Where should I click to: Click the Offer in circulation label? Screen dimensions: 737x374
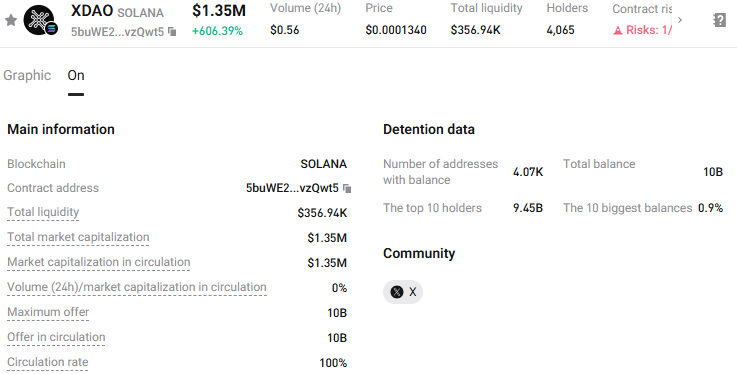56,337
